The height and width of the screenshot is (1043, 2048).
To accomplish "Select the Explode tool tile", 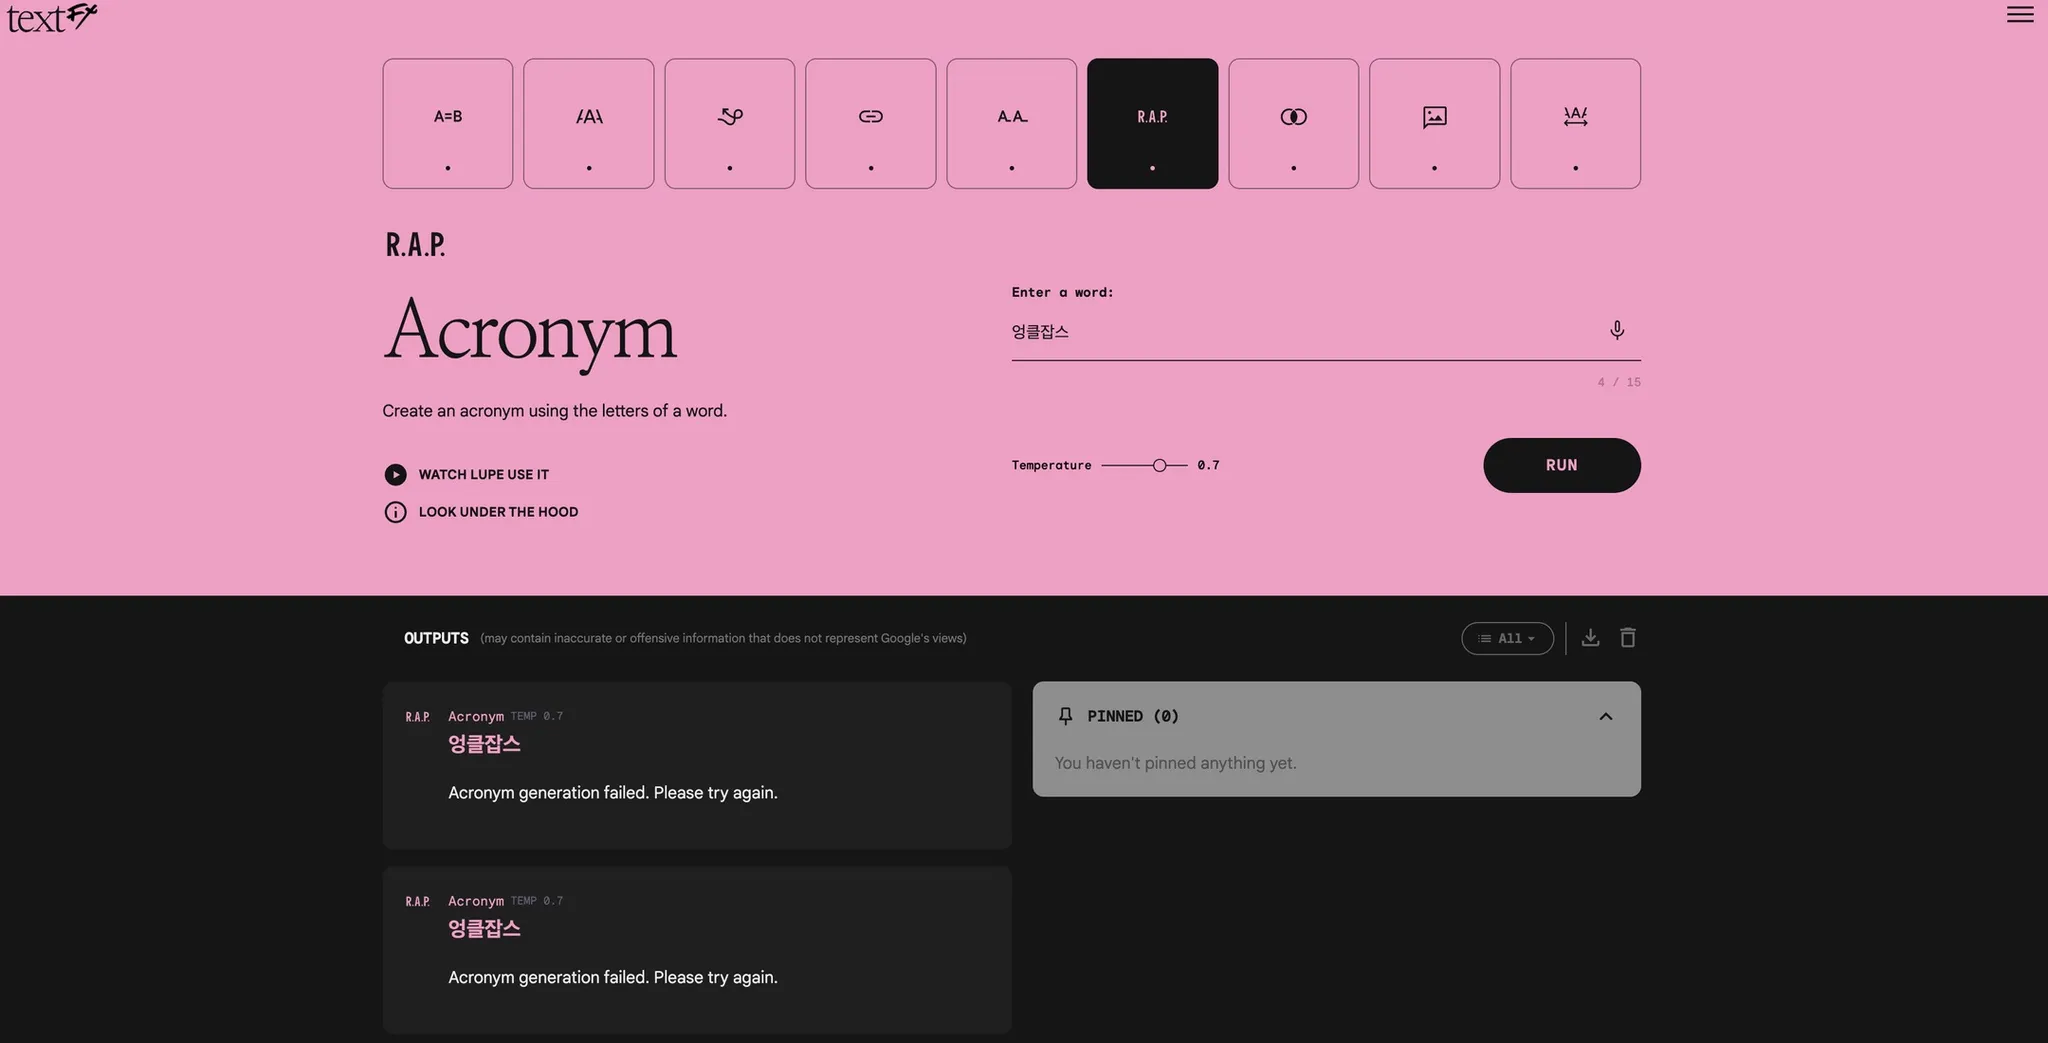I will (588, 123).
